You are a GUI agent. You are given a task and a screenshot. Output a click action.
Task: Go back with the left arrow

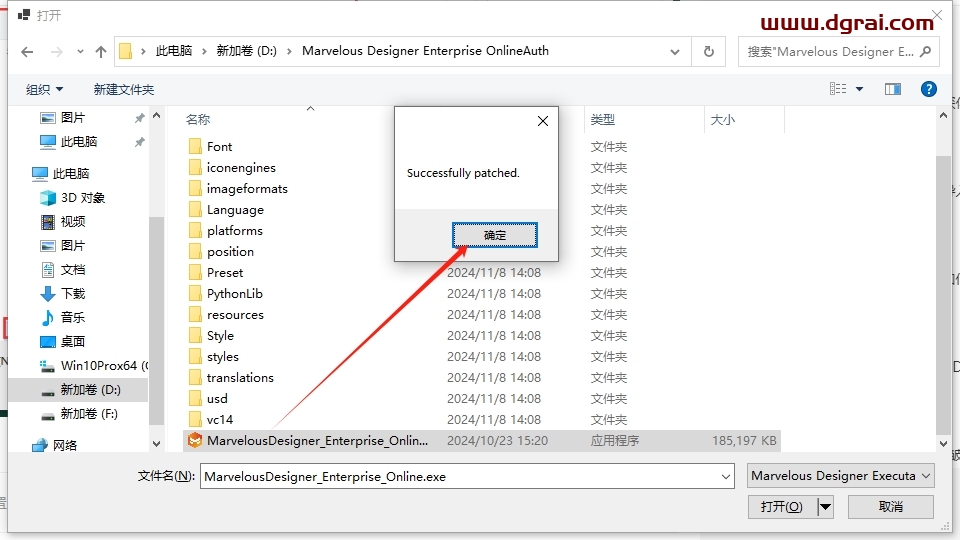pyautogui.click(x=27, y=52)
